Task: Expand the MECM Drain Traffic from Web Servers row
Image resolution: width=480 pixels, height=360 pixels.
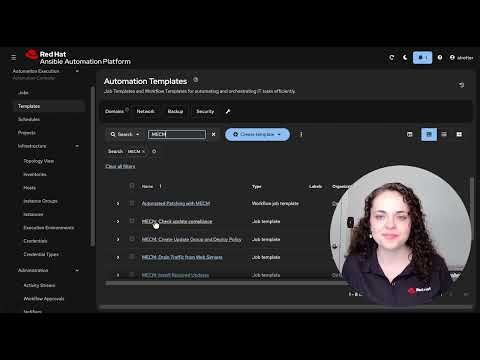Action: [118, 257]
